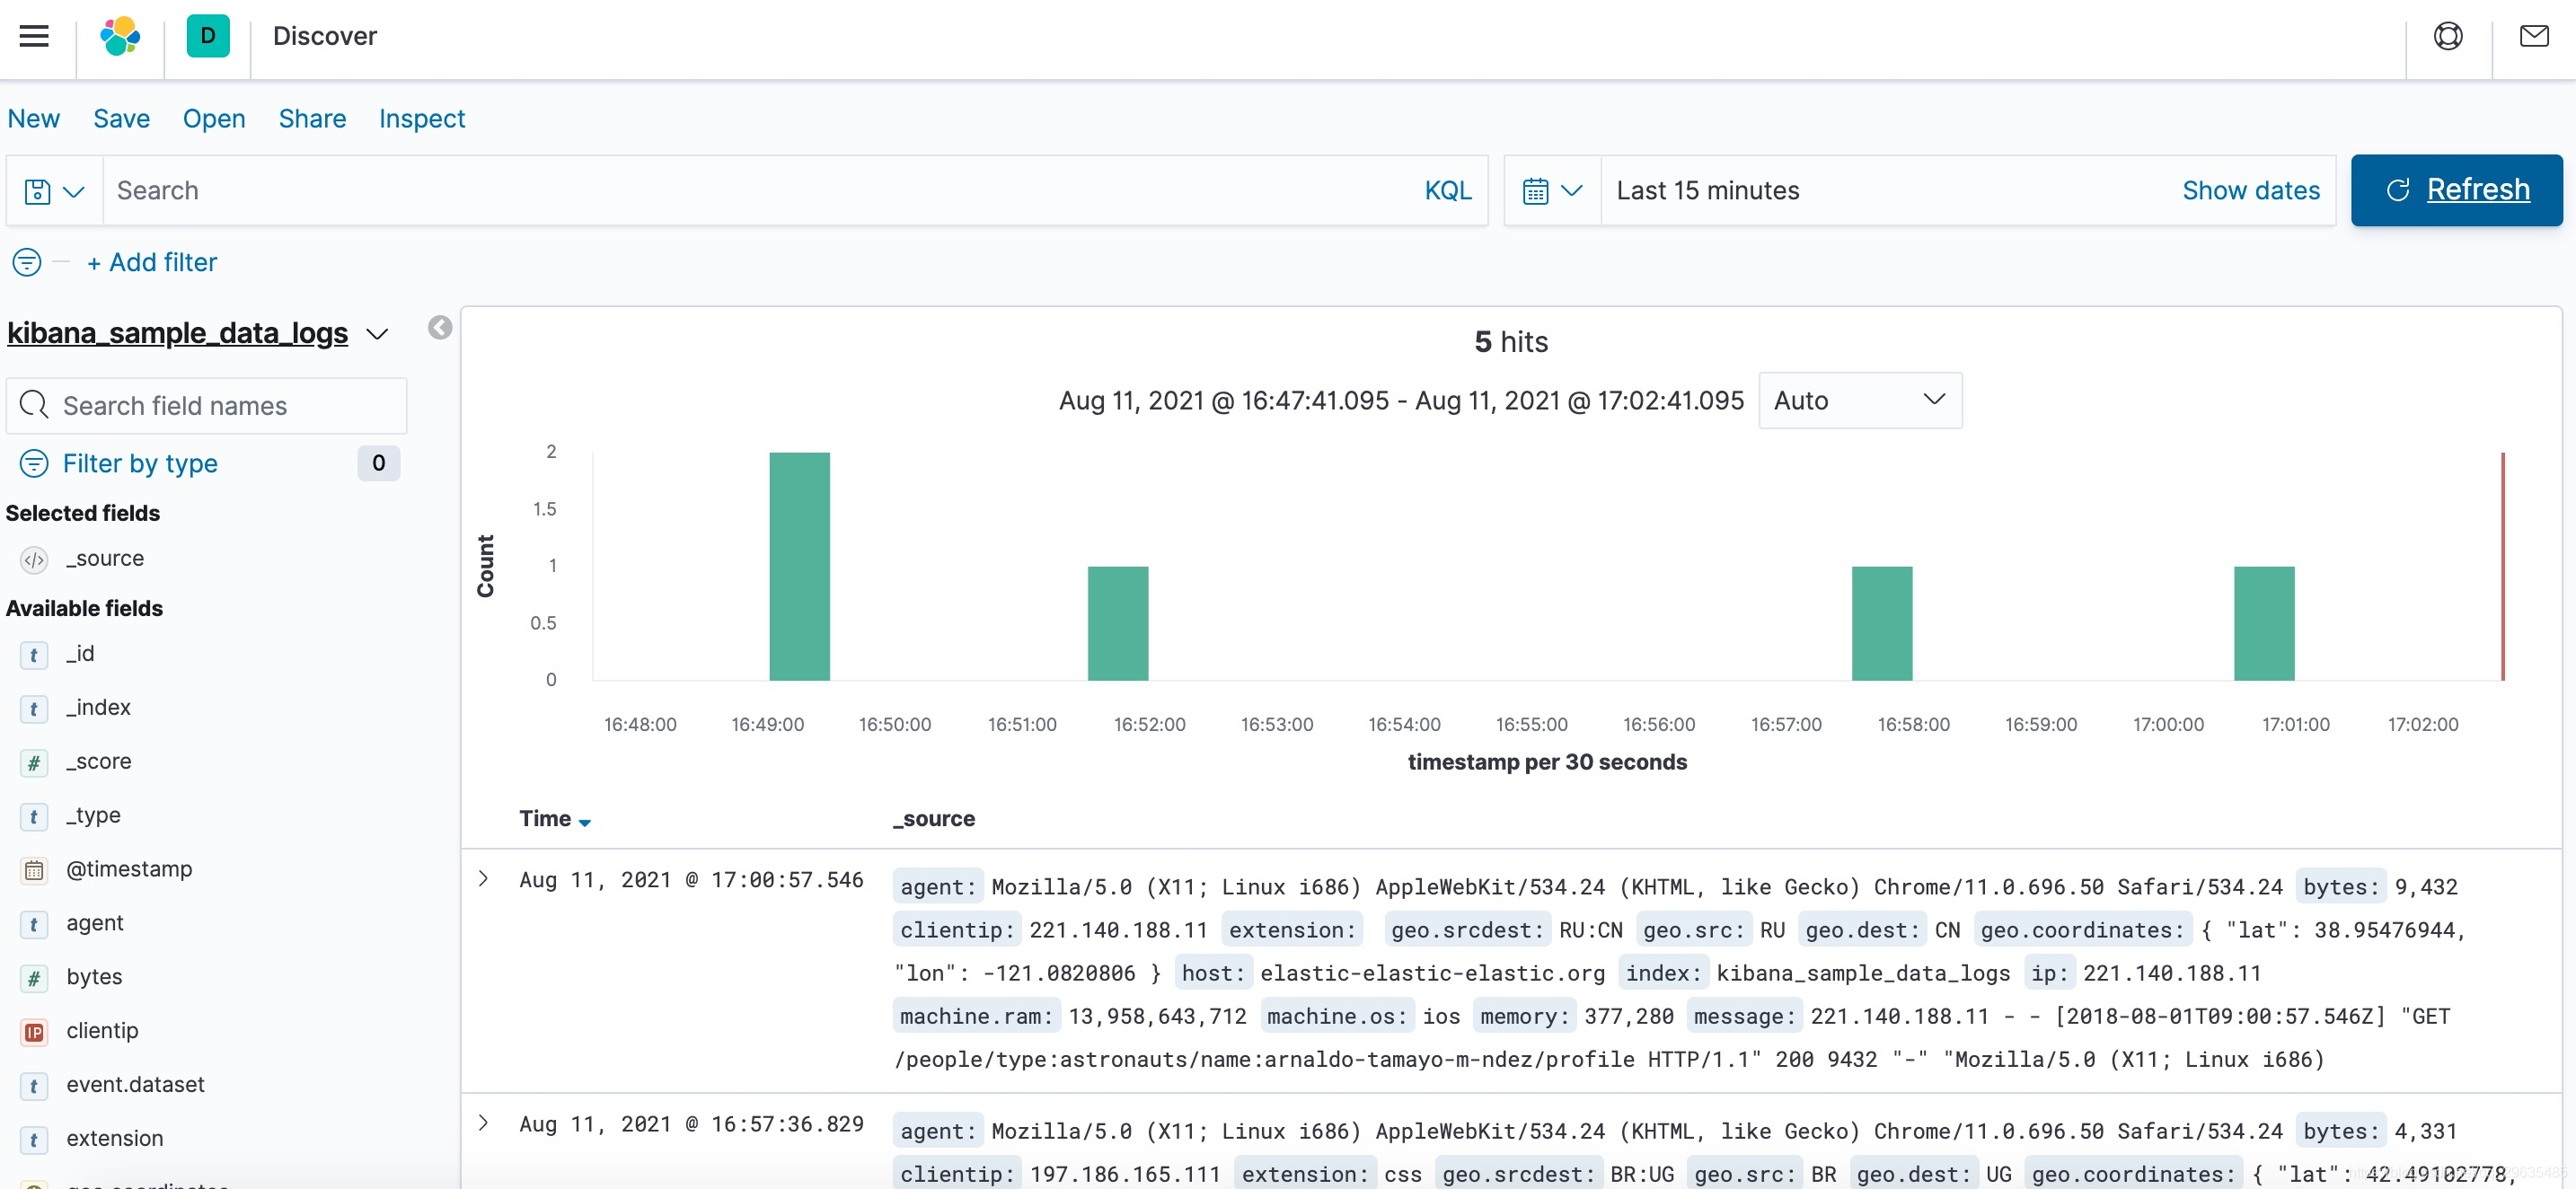
Task: Select the _id available field
Action: (80, 654)
